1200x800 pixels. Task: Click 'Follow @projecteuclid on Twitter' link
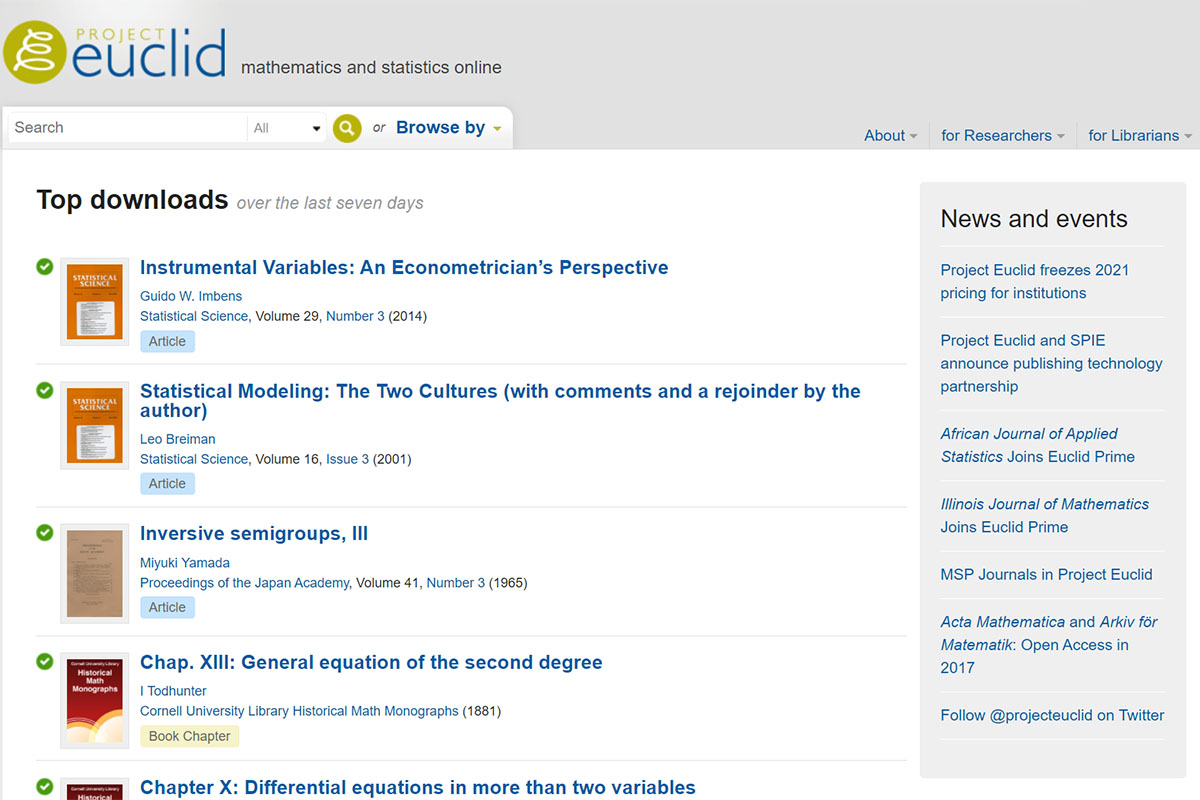pyautogui.click(x=1052, y=715)
